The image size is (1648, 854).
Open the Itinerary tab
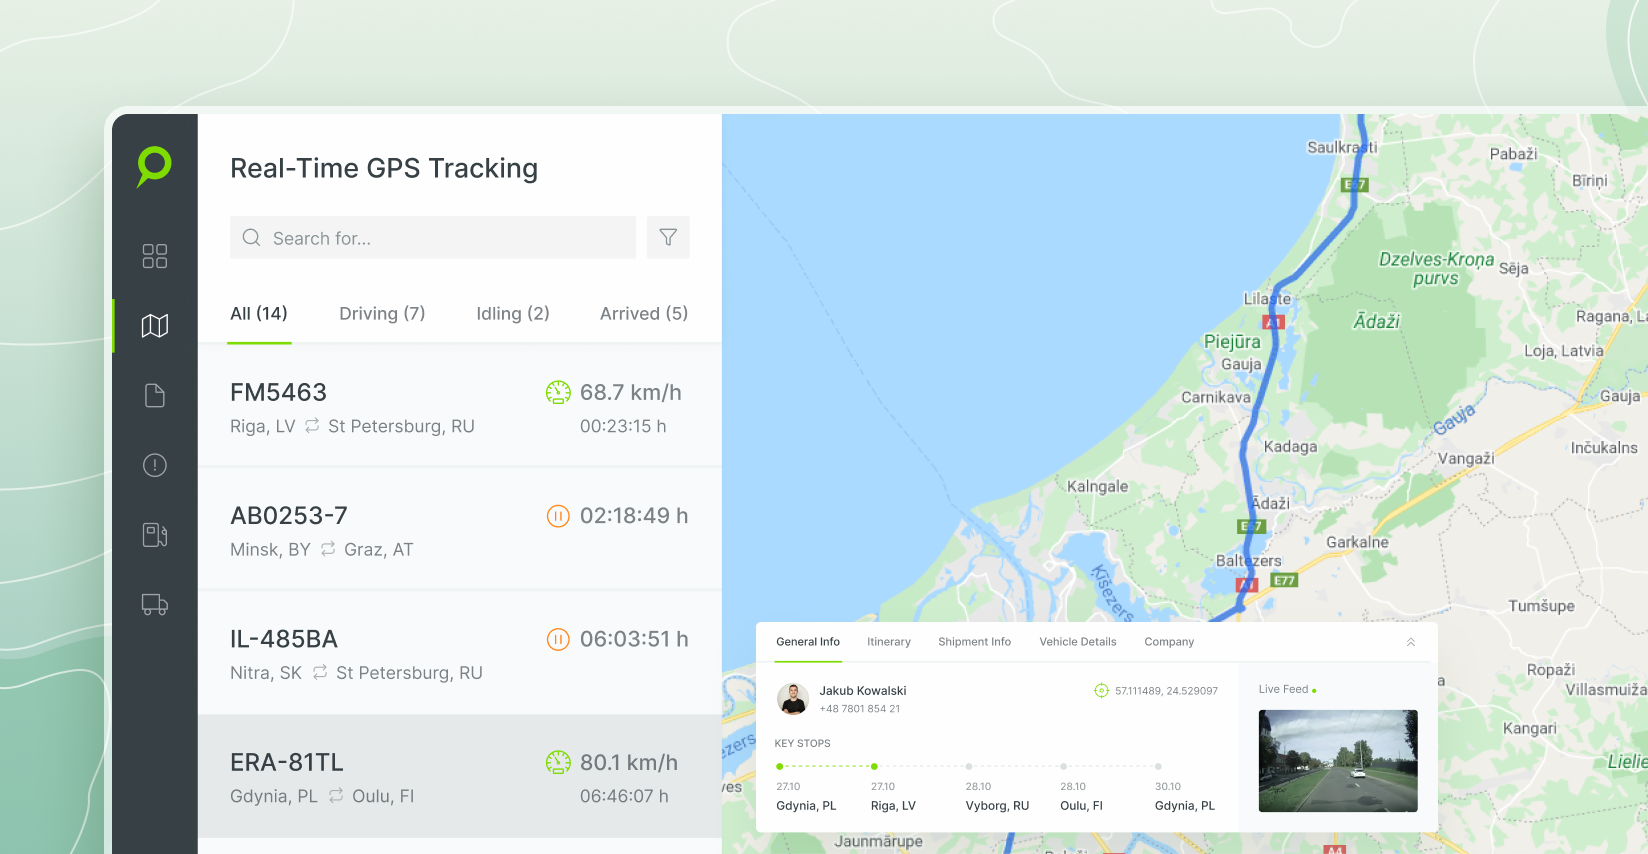(x=889, y=642)
